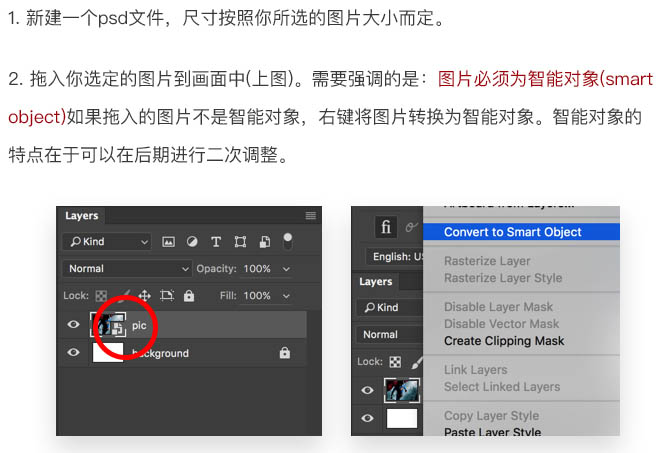The height and width of the screenshot is (453, 658).
Task: Choose Disable Vector Mask entry
Action: (501, 324)
